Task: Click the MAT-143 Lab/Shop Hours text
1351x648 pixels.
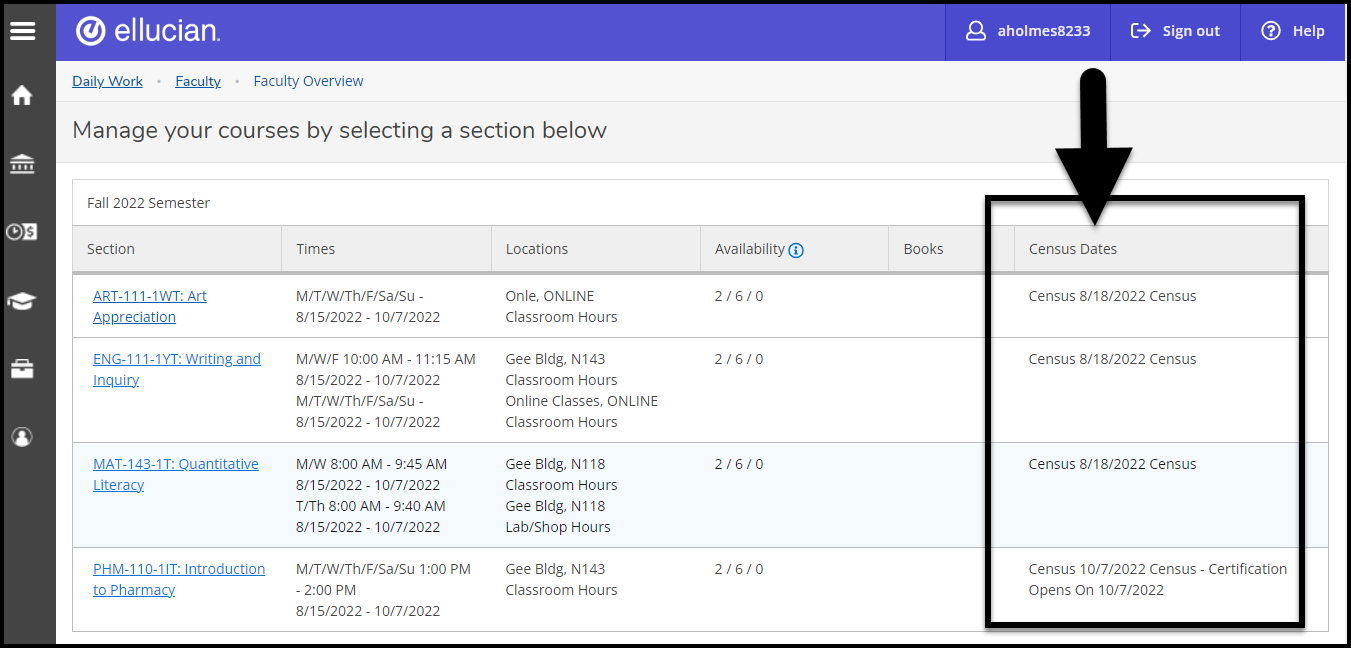Action: pyautogui.click(x=558, y=527)
